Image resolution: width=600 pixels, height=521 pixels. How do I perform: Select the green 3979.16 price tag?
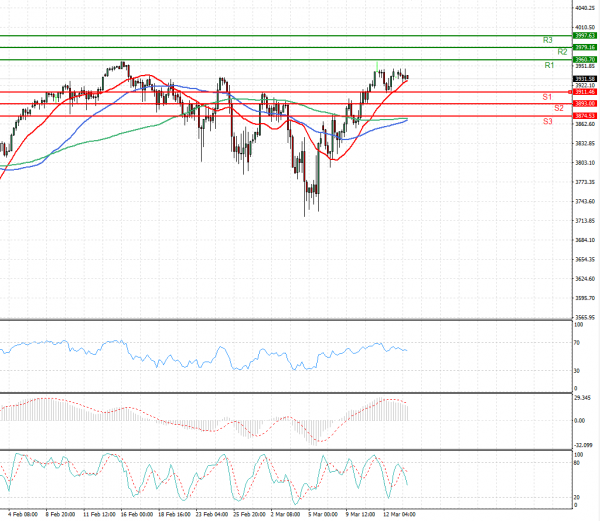pyautogui.click(x=585, y=47)
